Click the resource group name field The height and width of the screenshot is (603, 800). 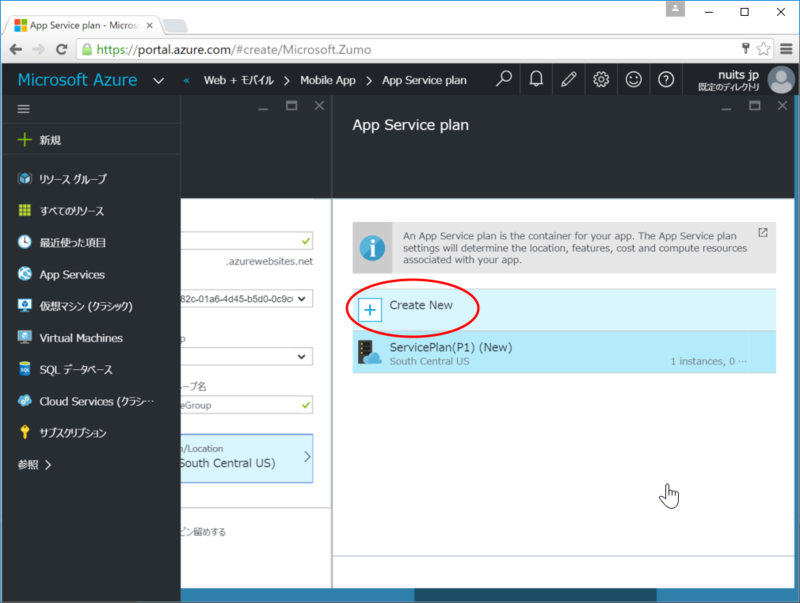246,405
